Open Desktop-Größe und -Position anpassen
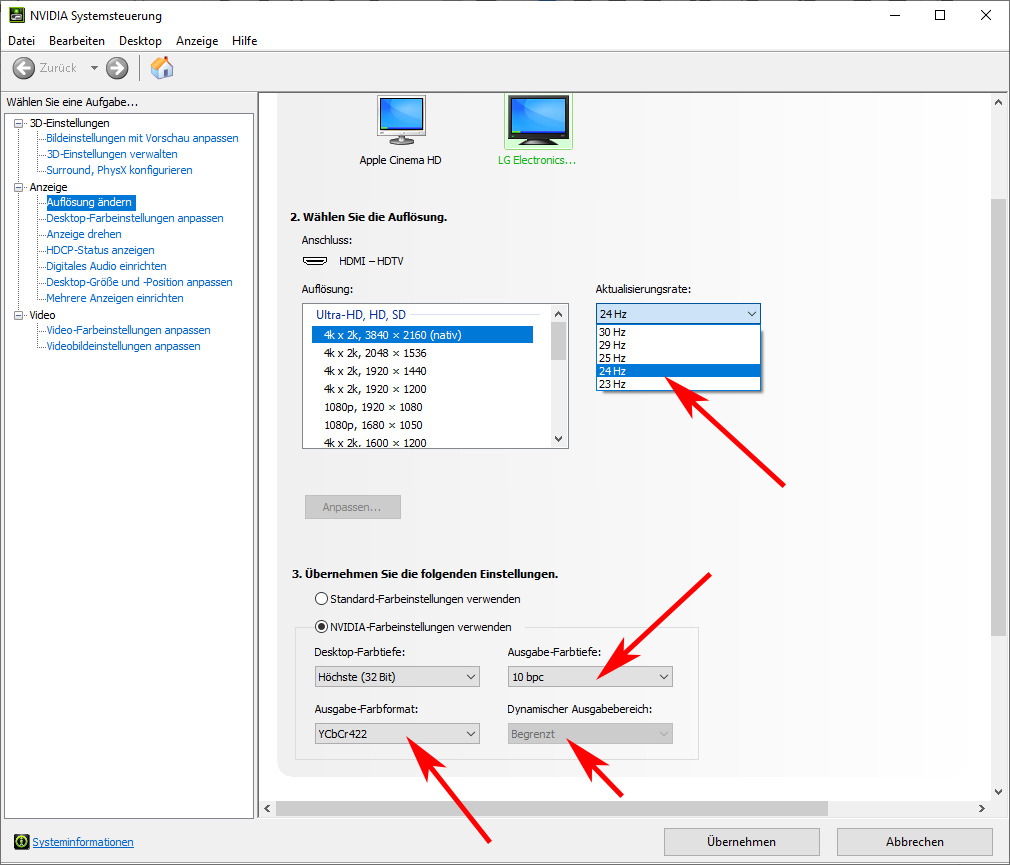This screenshot has width=1010, height=865. pyautogui.click(x=139, y=282)
